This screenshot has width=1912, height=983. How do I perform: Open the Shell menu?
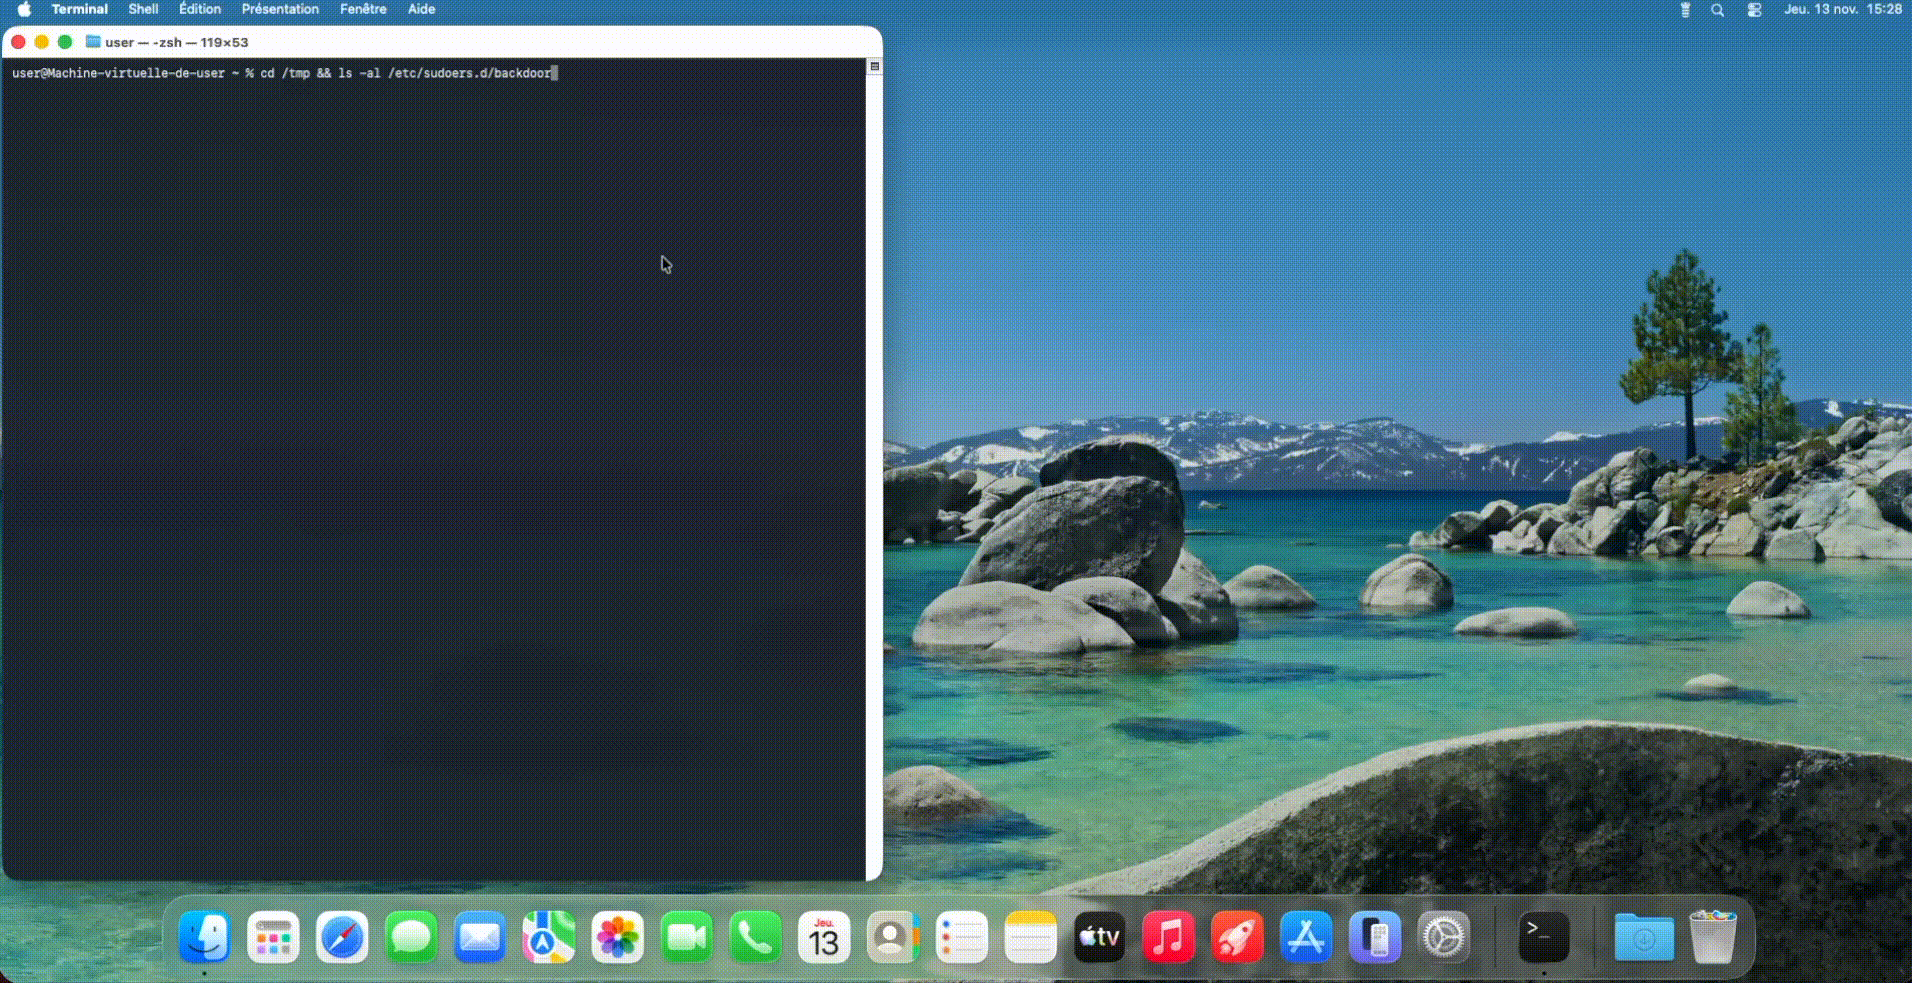pyautogui.click(x=143, y=9)
